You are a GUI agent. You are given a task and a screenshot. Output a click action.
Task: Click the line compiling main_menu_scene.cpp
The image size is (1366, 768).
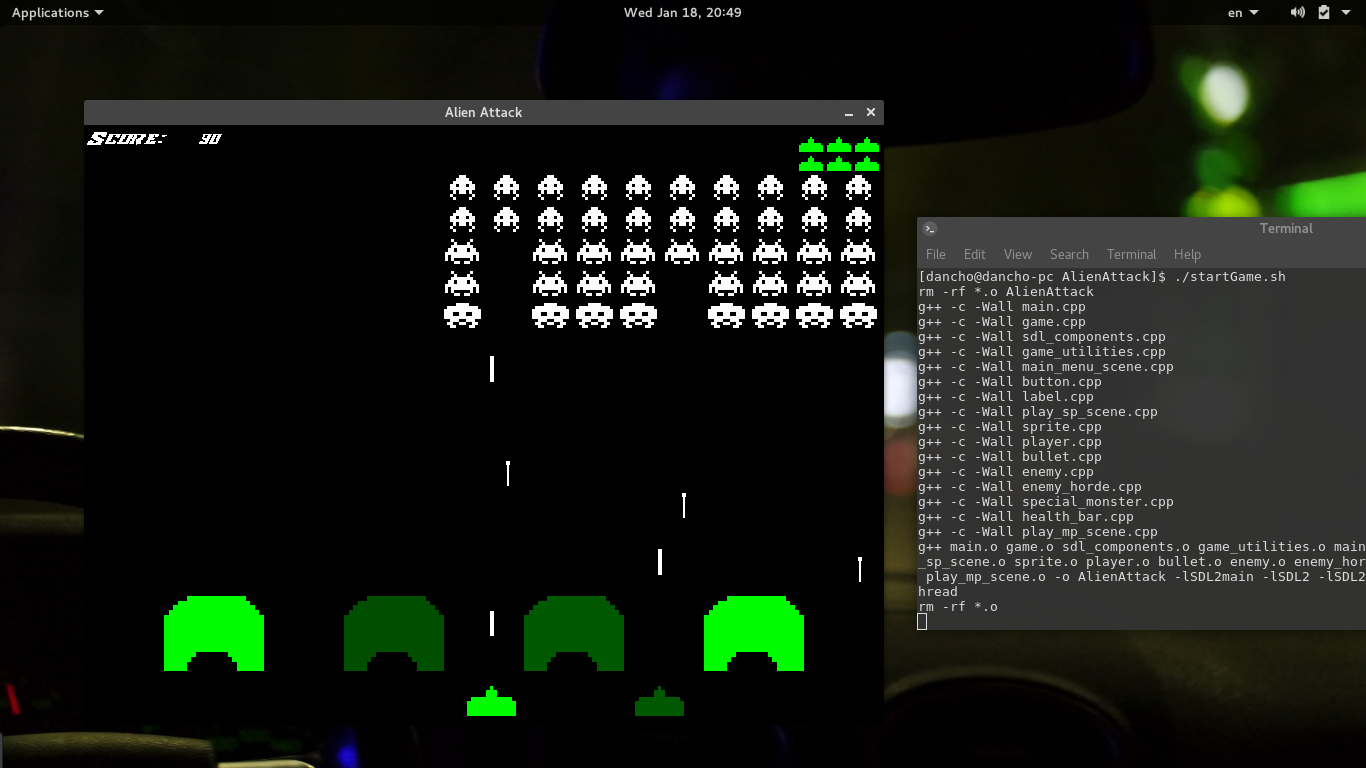pyautogui.click(x=1046, y=367)
